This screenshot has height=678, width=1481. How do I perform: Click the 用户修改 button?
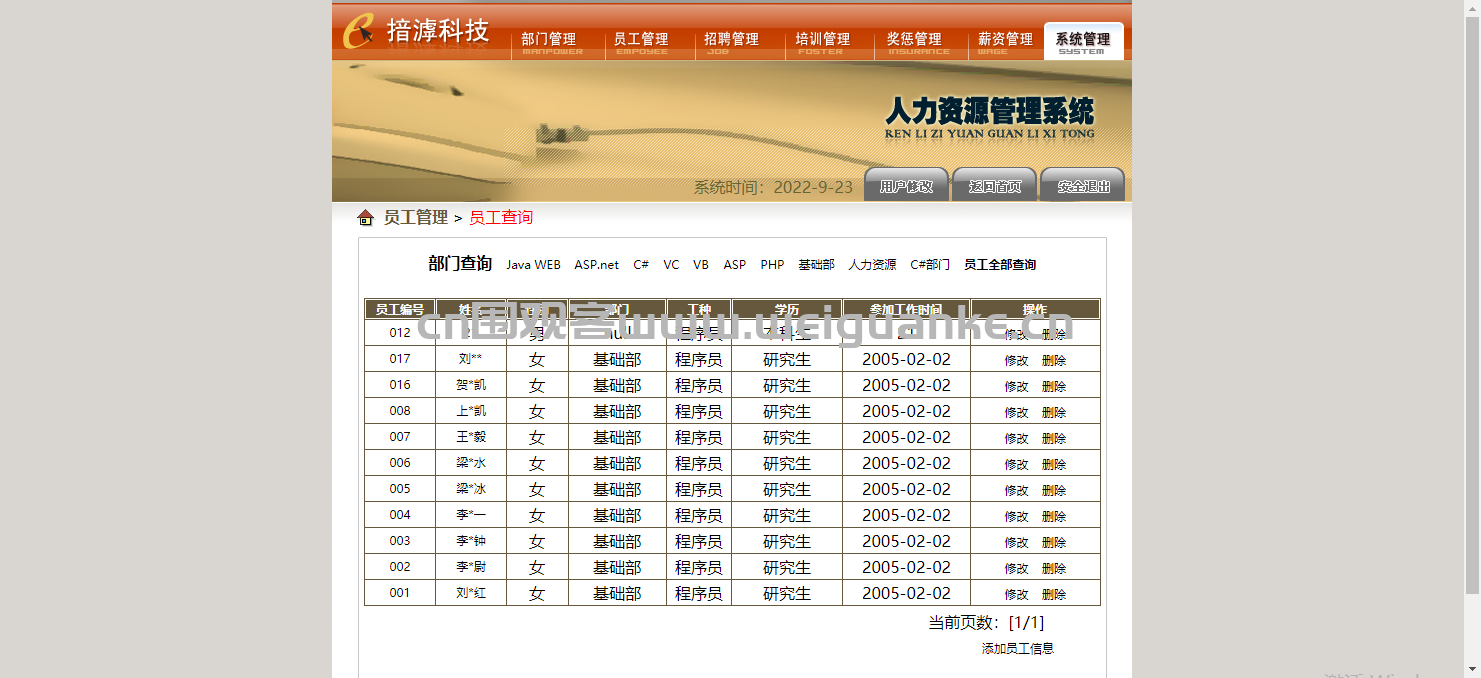(906, 185)
